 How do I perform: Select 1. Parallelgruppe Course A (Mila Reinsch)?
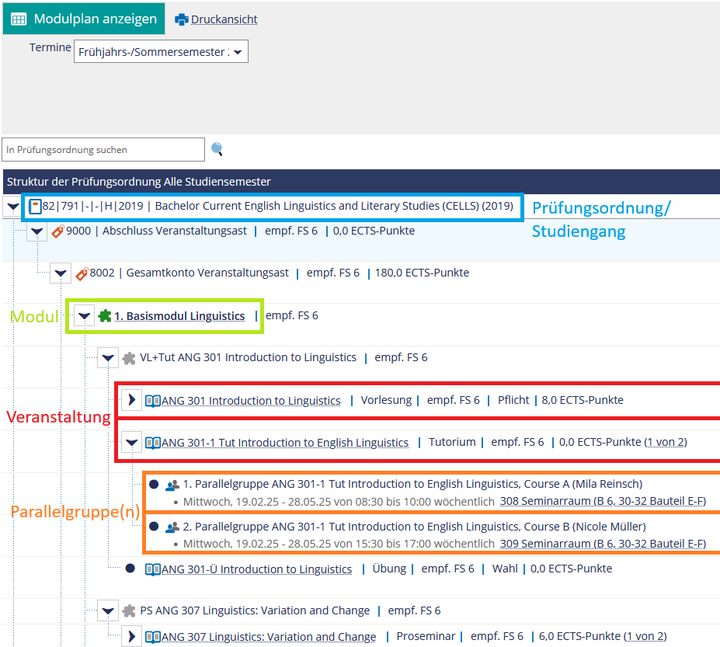point(413,484)
